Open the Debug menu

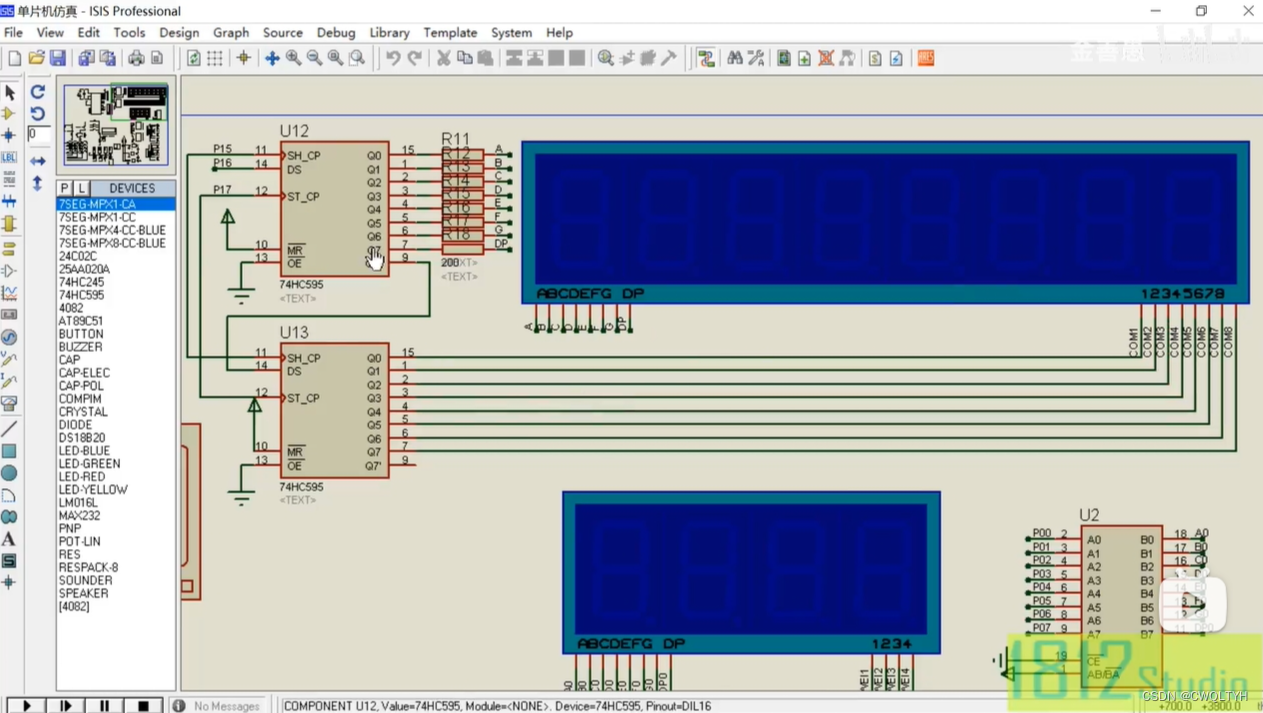[336, 33]
